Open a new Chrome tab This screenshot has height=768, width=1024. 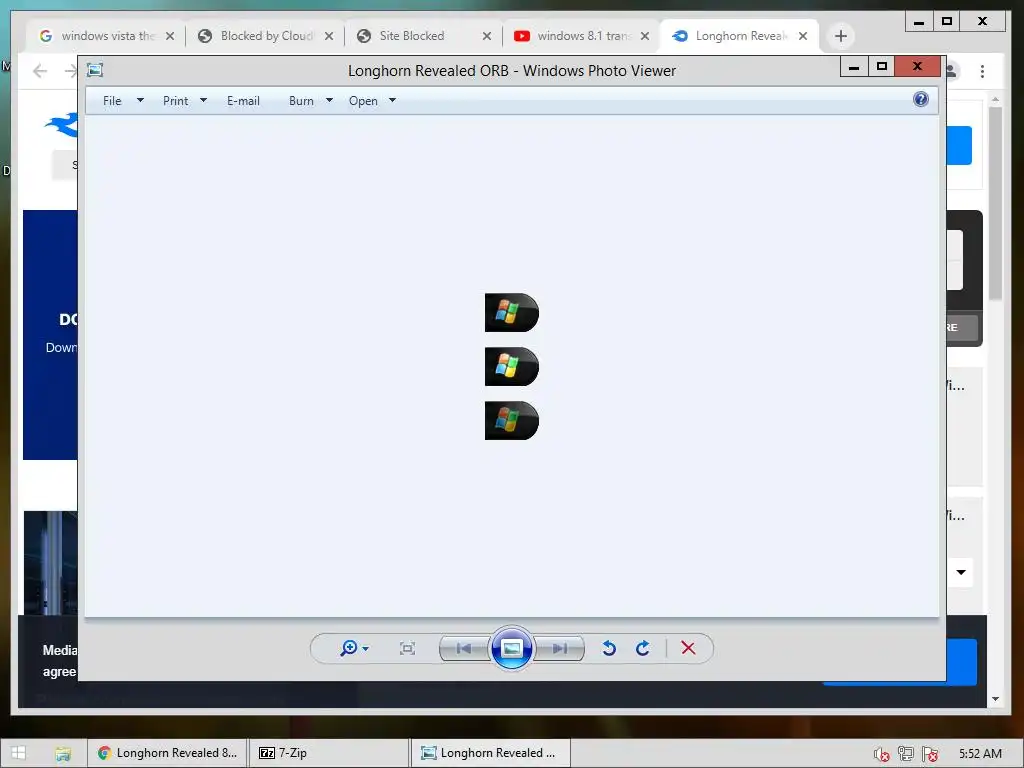coord(841,36)
